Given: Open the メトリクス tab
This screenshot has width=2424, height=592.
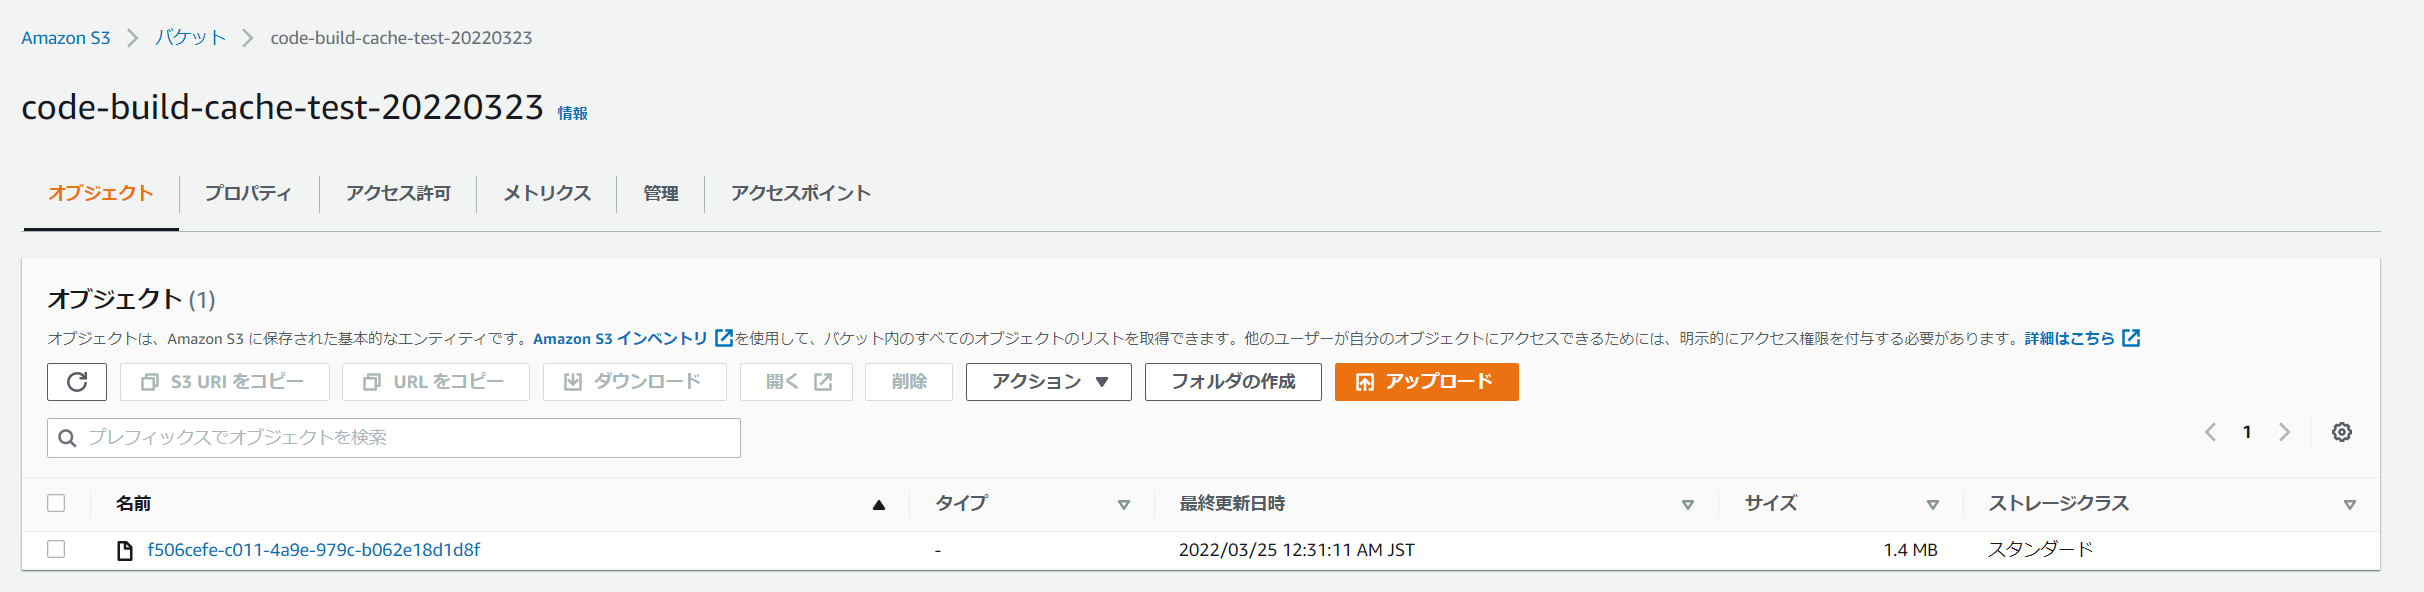Looking at the screenshot, I should 547,193.
